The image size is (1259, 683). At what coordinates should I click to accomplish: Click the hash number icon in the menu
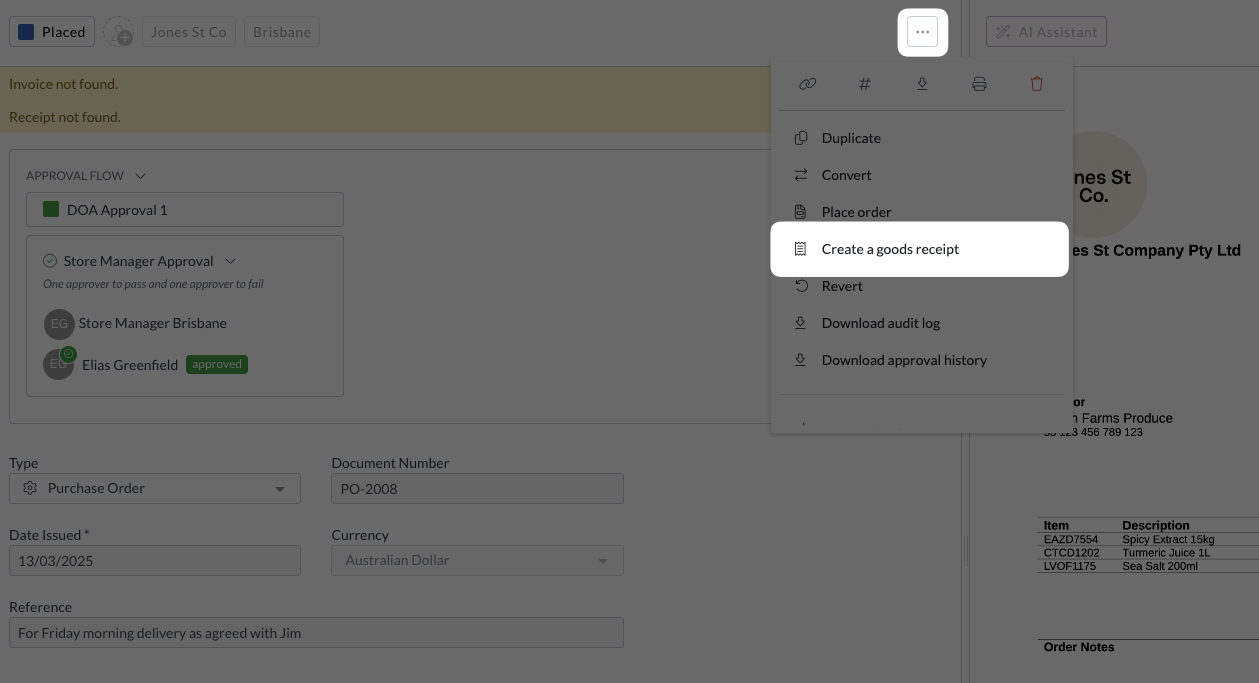[865, 84]
